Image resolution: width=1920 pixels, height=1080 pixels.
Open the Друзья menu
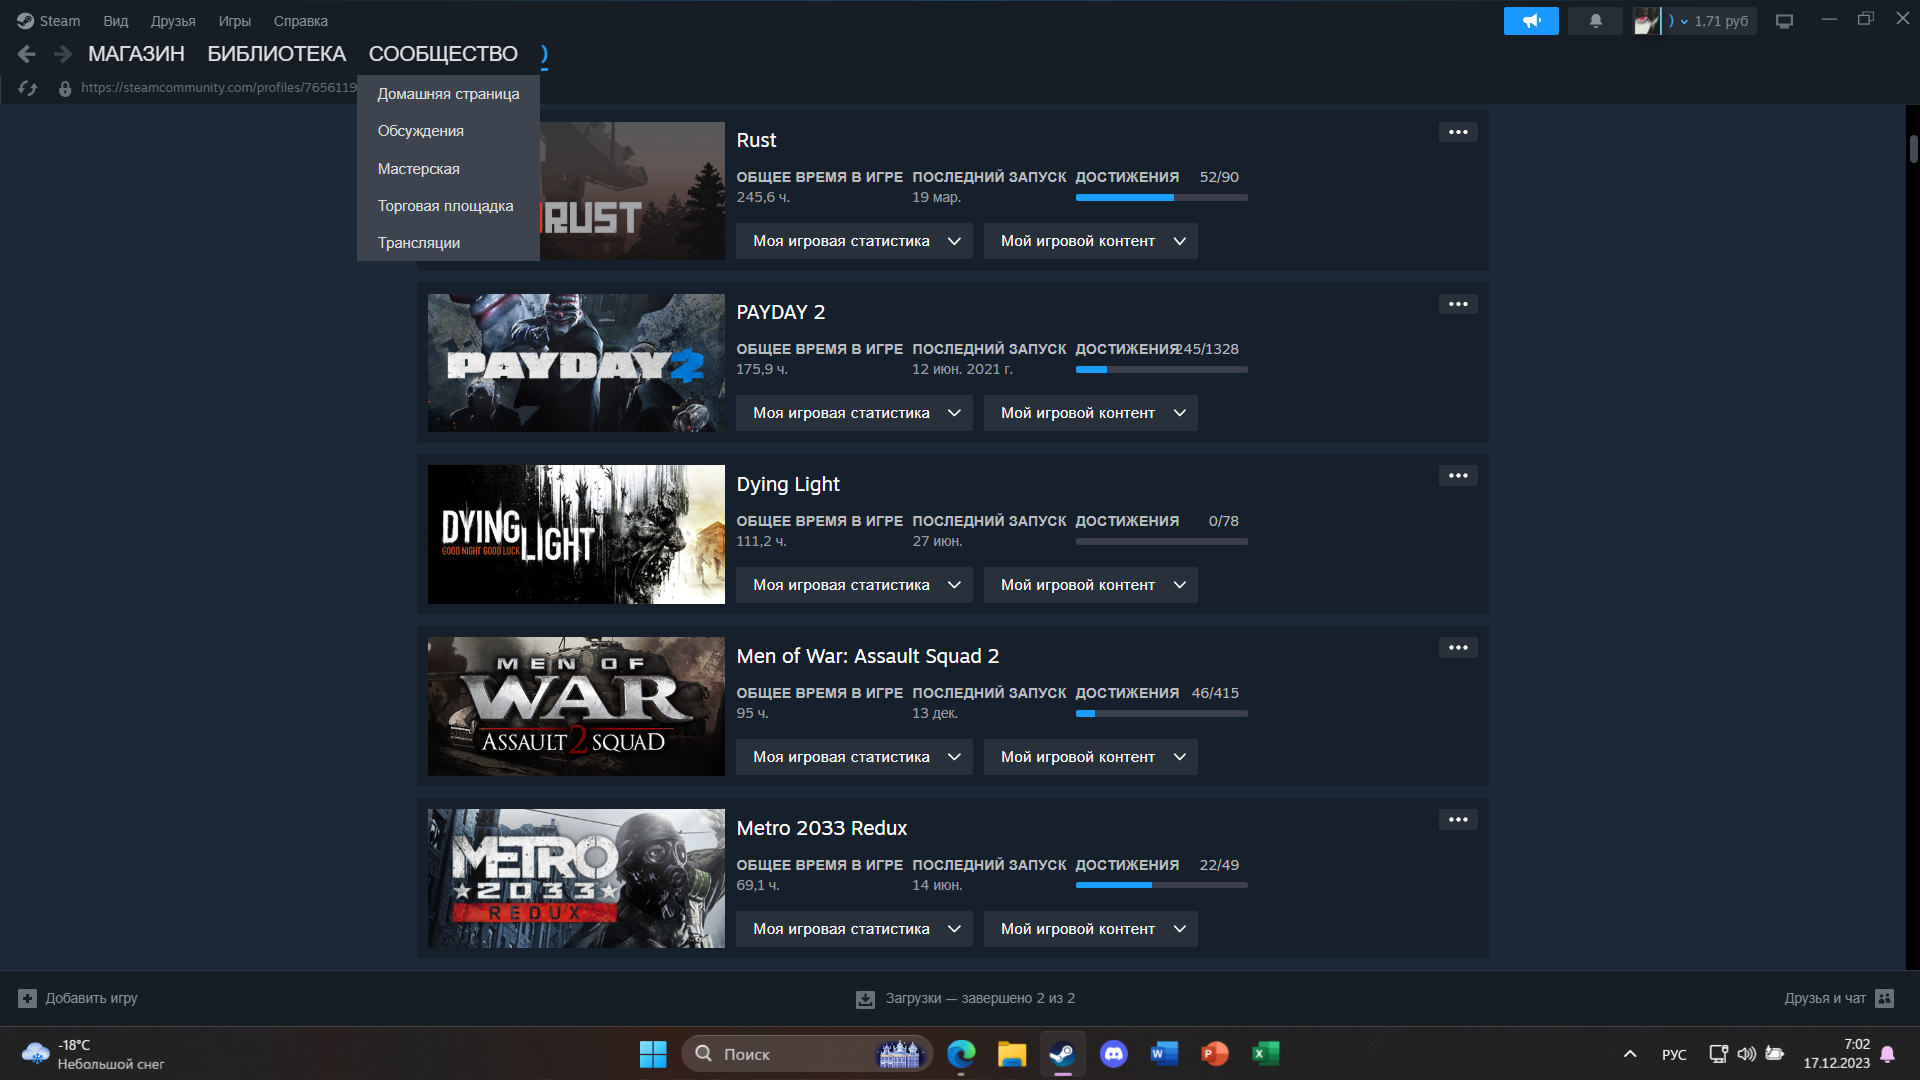(173, 21)
